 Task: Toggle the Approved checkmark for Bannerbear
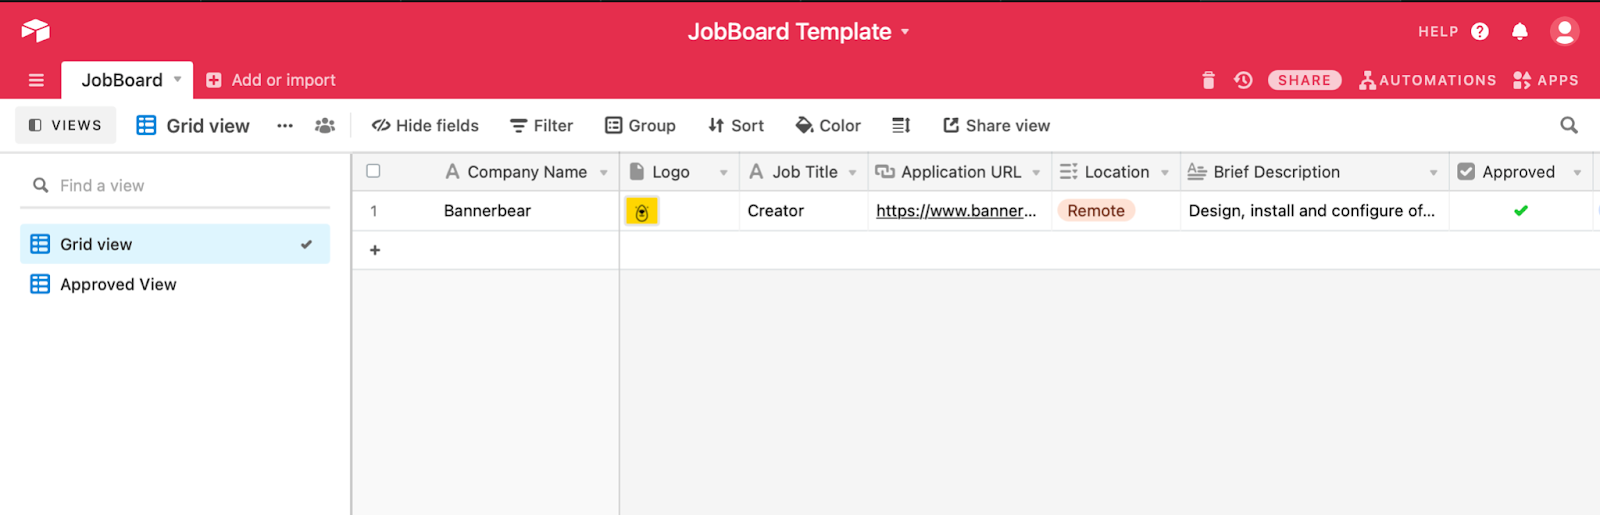click(x=1521, y=210)
